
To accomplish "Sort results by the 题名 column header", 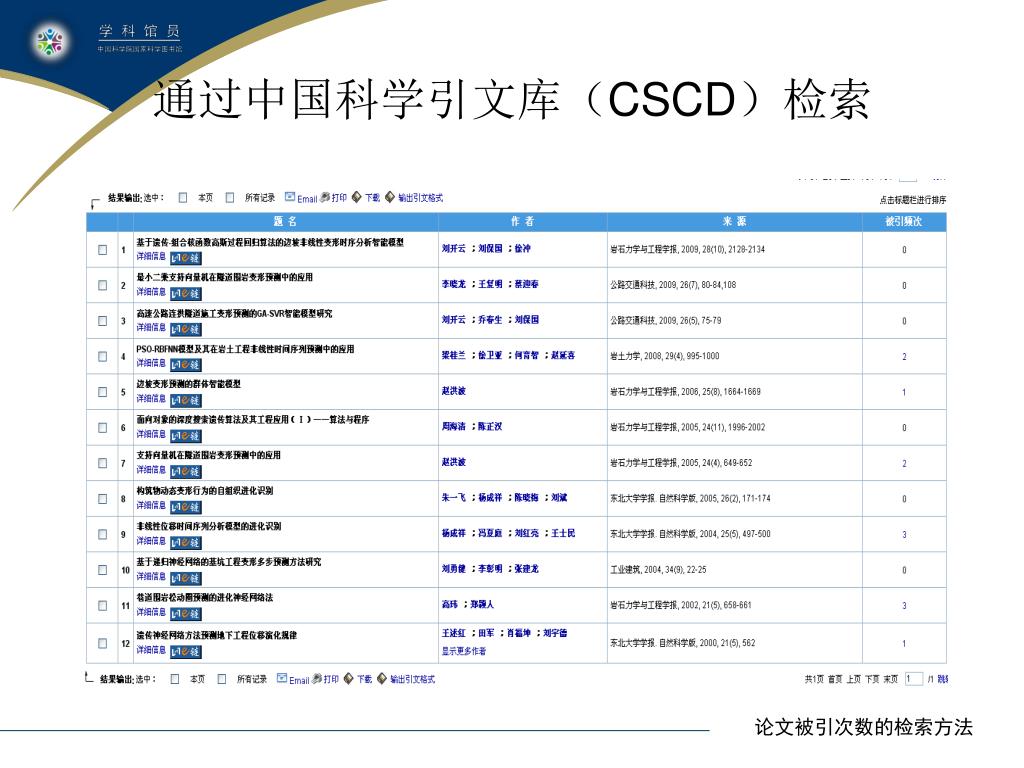I will pos(285,221).
